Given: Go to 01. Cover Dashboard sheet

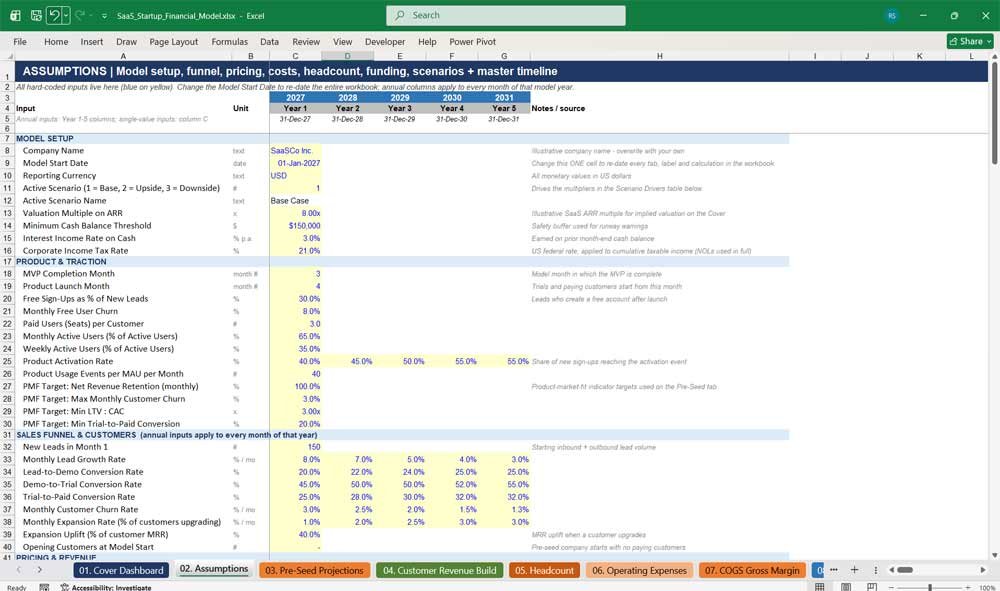Looking at the screenshot, I should pos(121,570).
